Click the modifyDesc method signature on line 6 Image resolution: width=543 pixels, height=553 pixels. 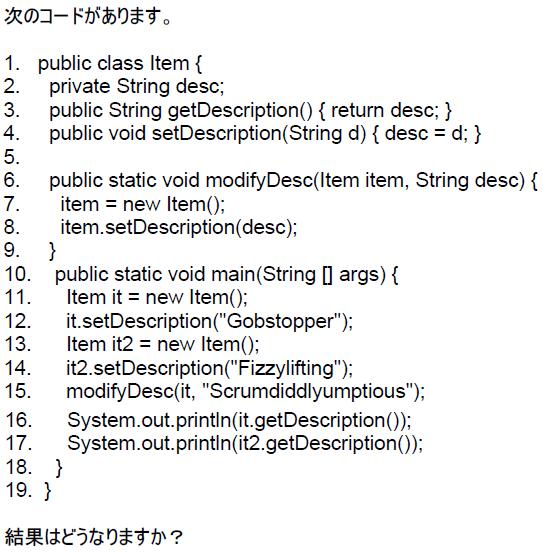(293, 181)
